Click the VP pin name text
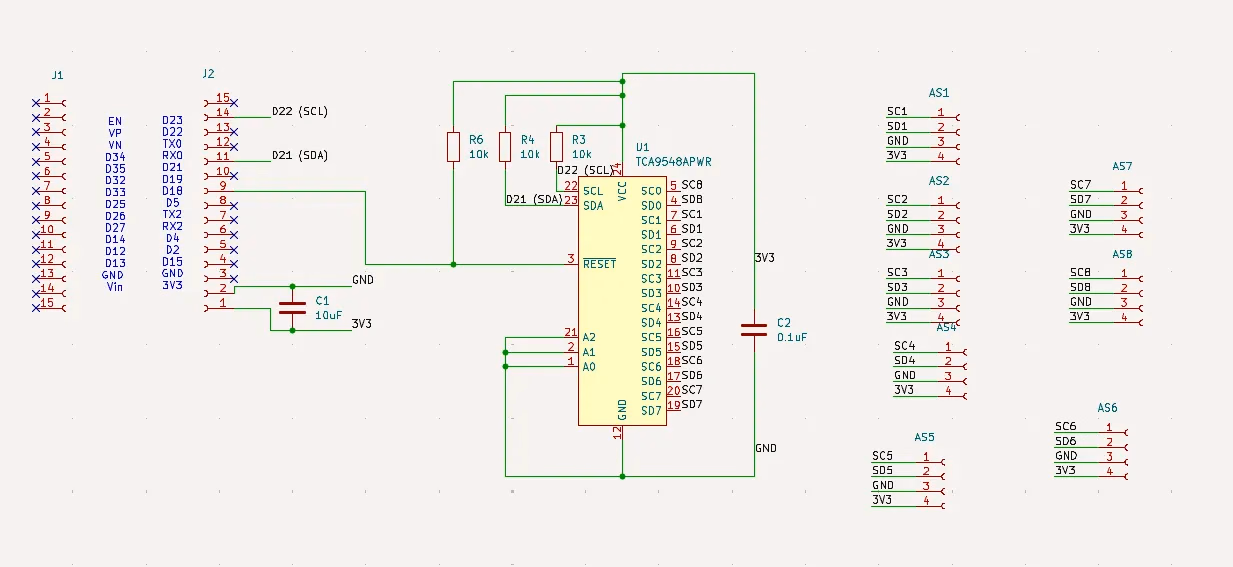Image resolution: width=1233 pixels, height=567 pixels. pyautogui.click(x=115, y=132)
